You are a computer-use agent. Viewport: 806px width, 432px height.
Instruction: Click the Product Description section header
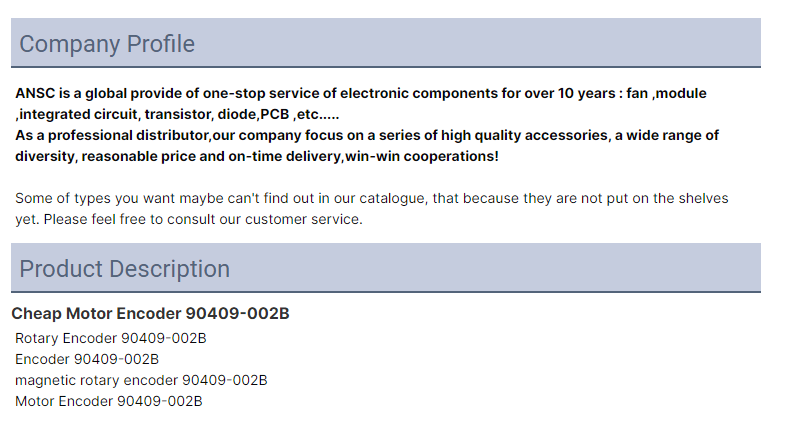pos(386,268)
